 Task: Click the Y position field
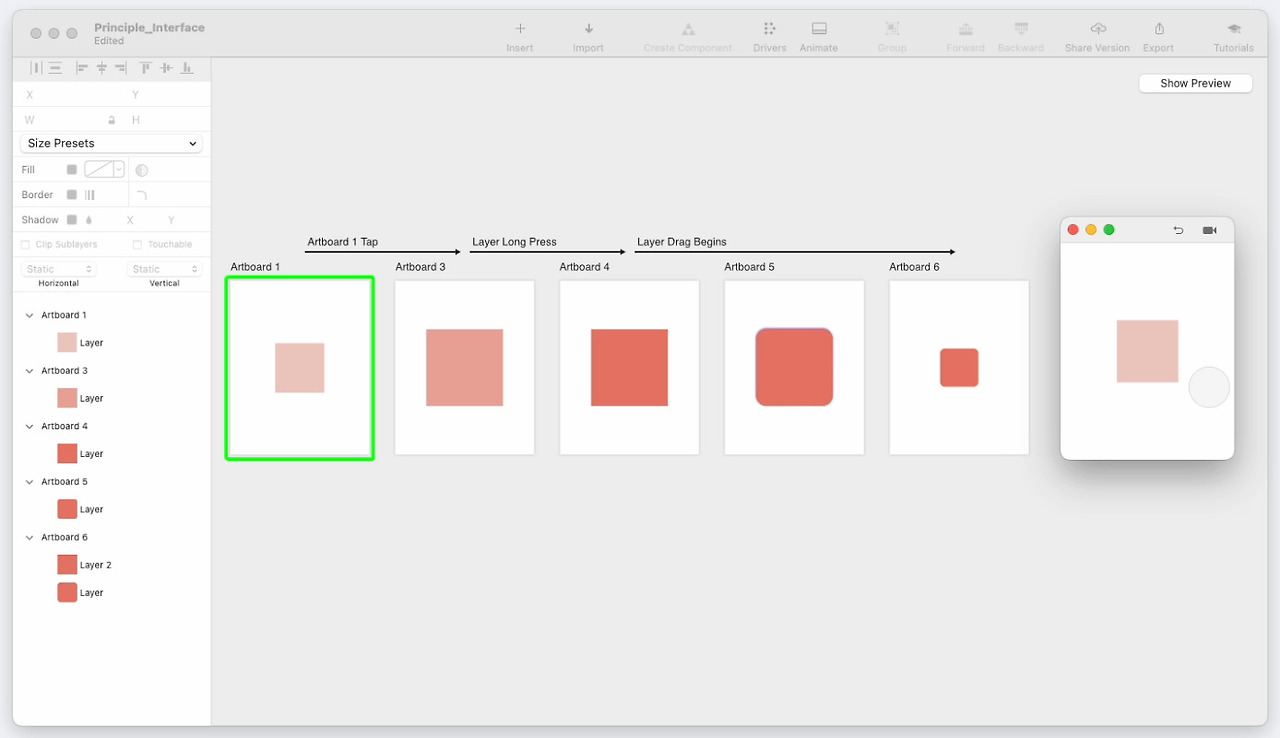[168, 95]
